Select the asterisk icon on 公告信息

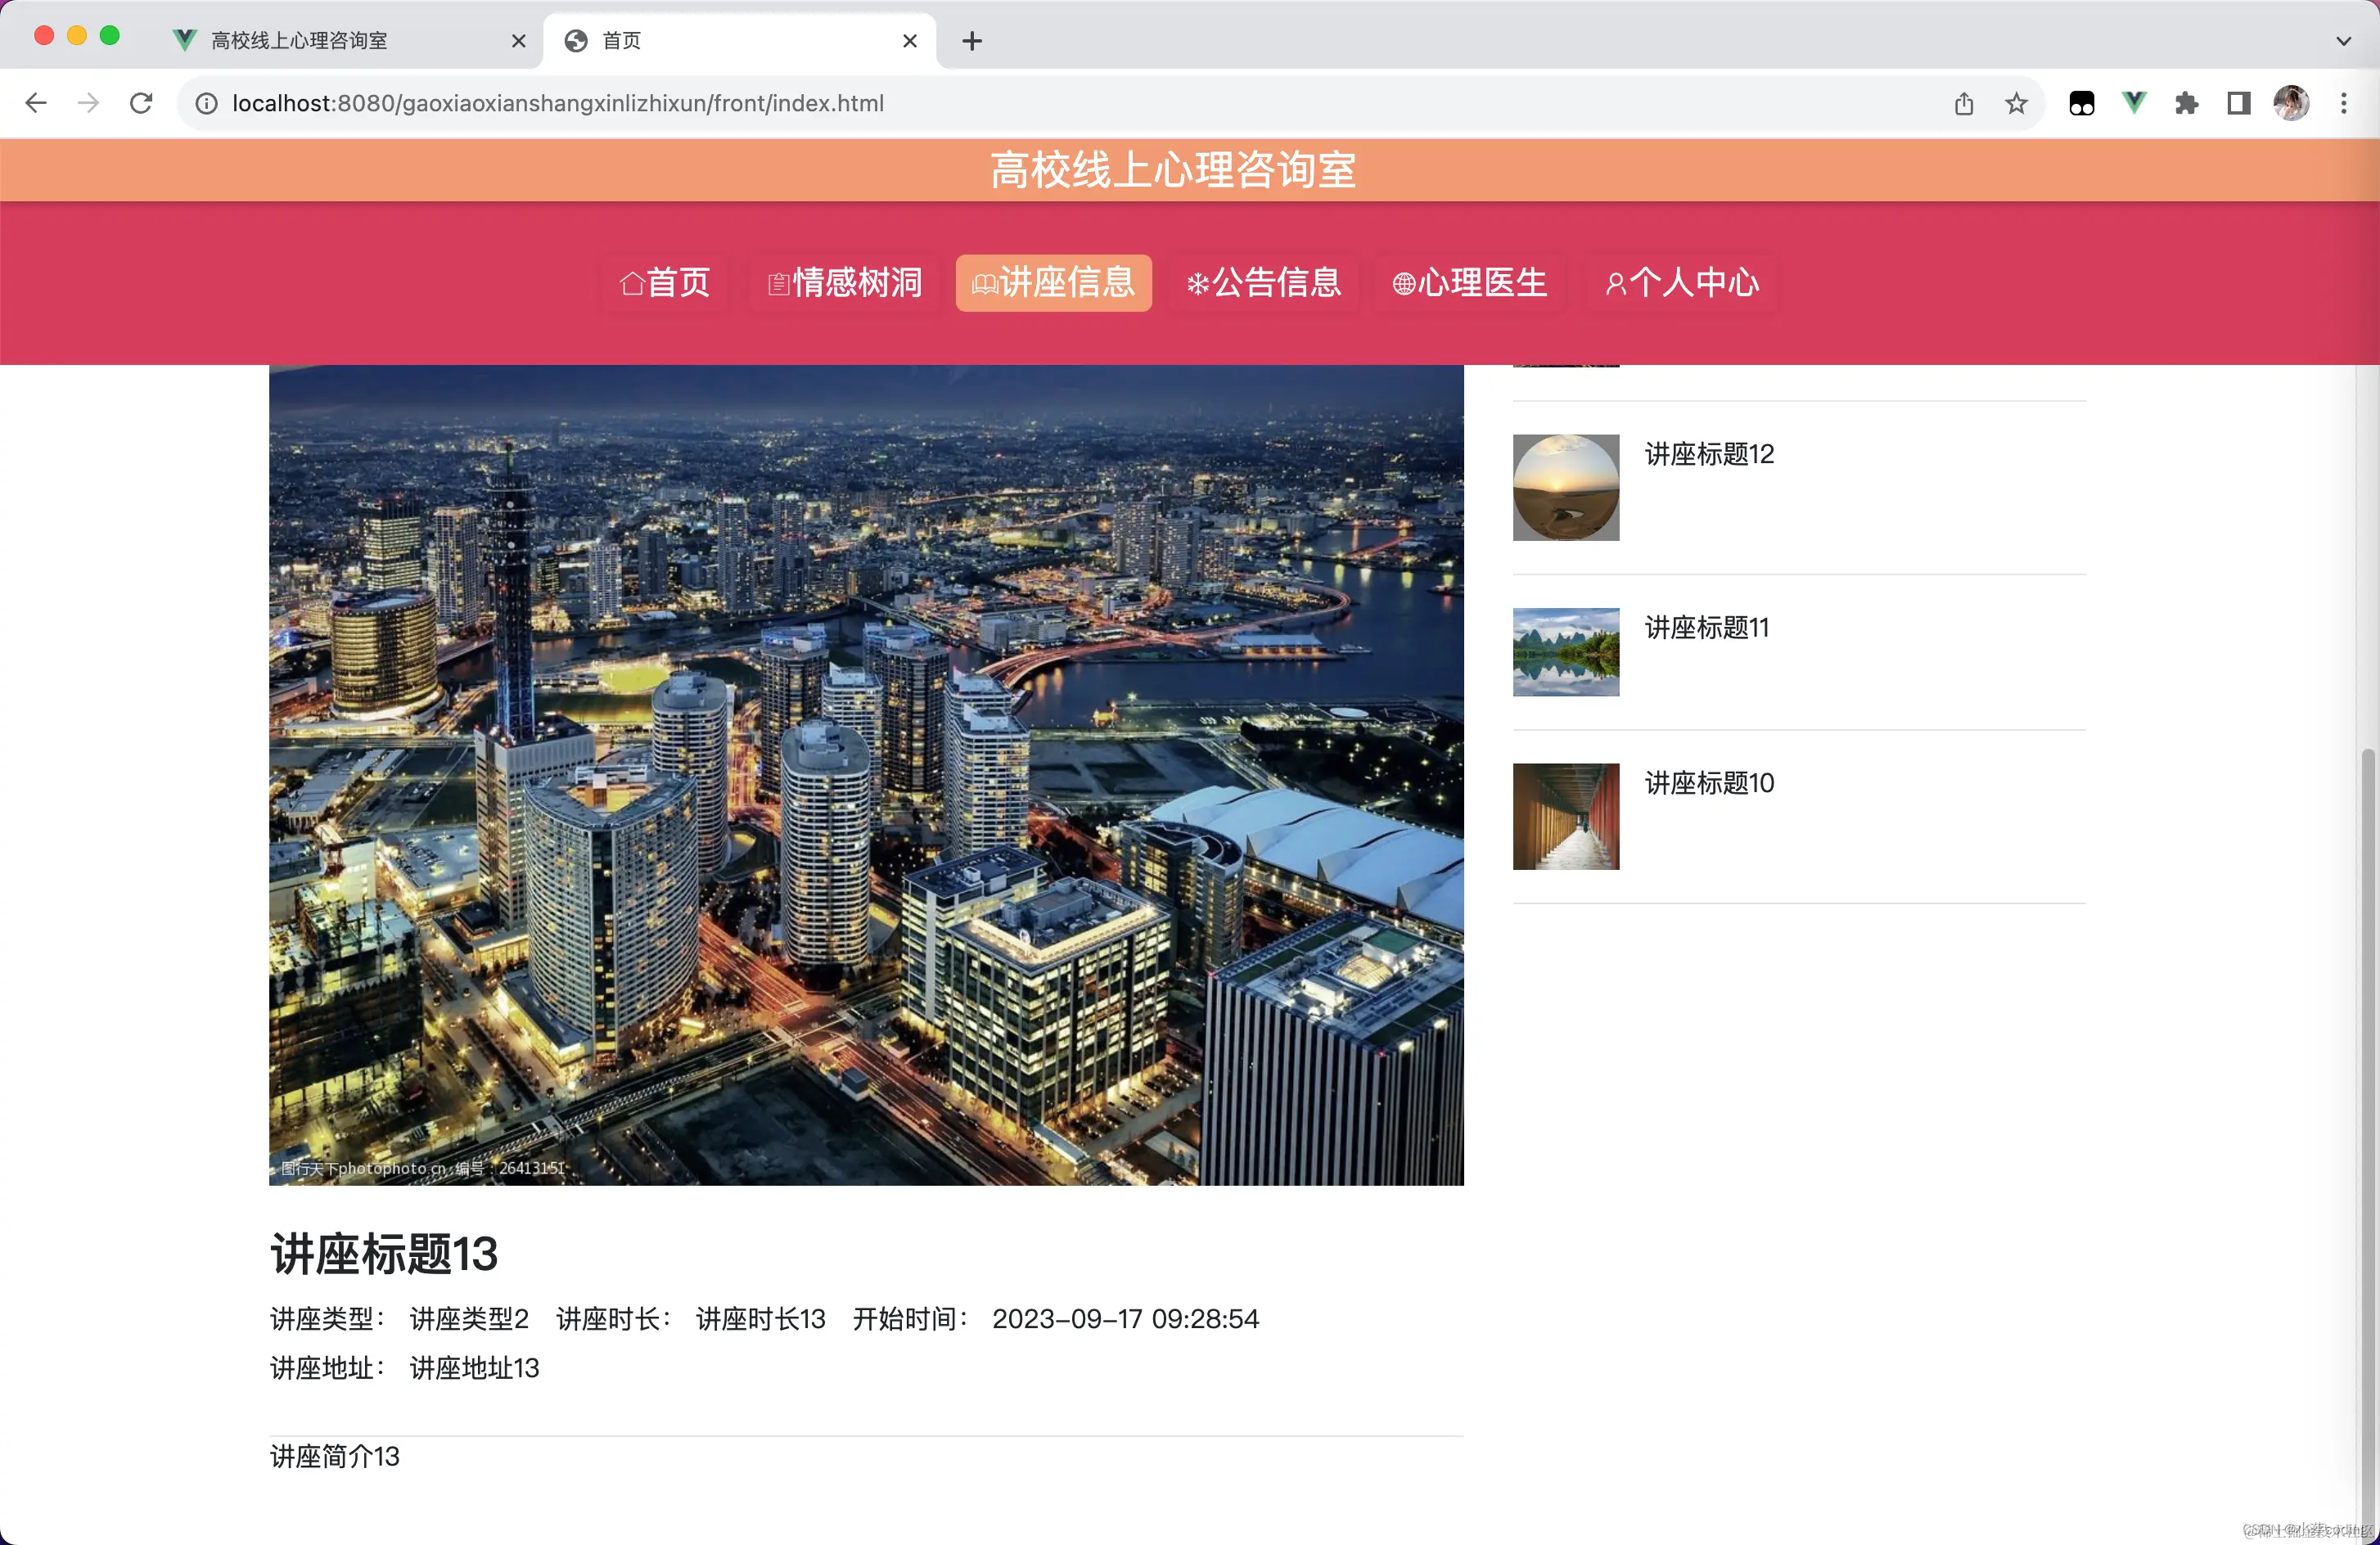pyautogui.click(x=1197, y=283)
